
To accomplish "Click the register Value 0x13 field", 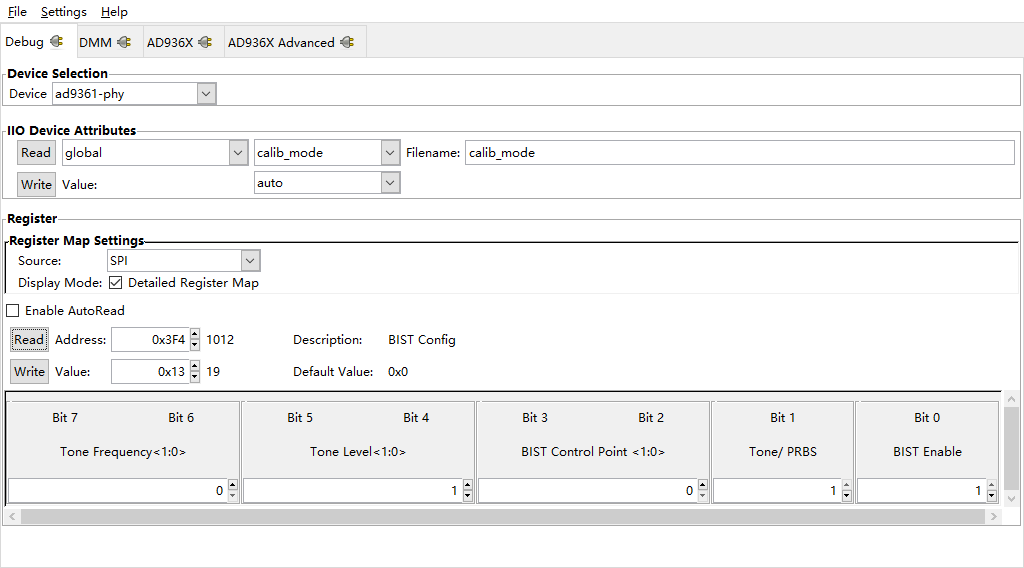I will 150,371.
